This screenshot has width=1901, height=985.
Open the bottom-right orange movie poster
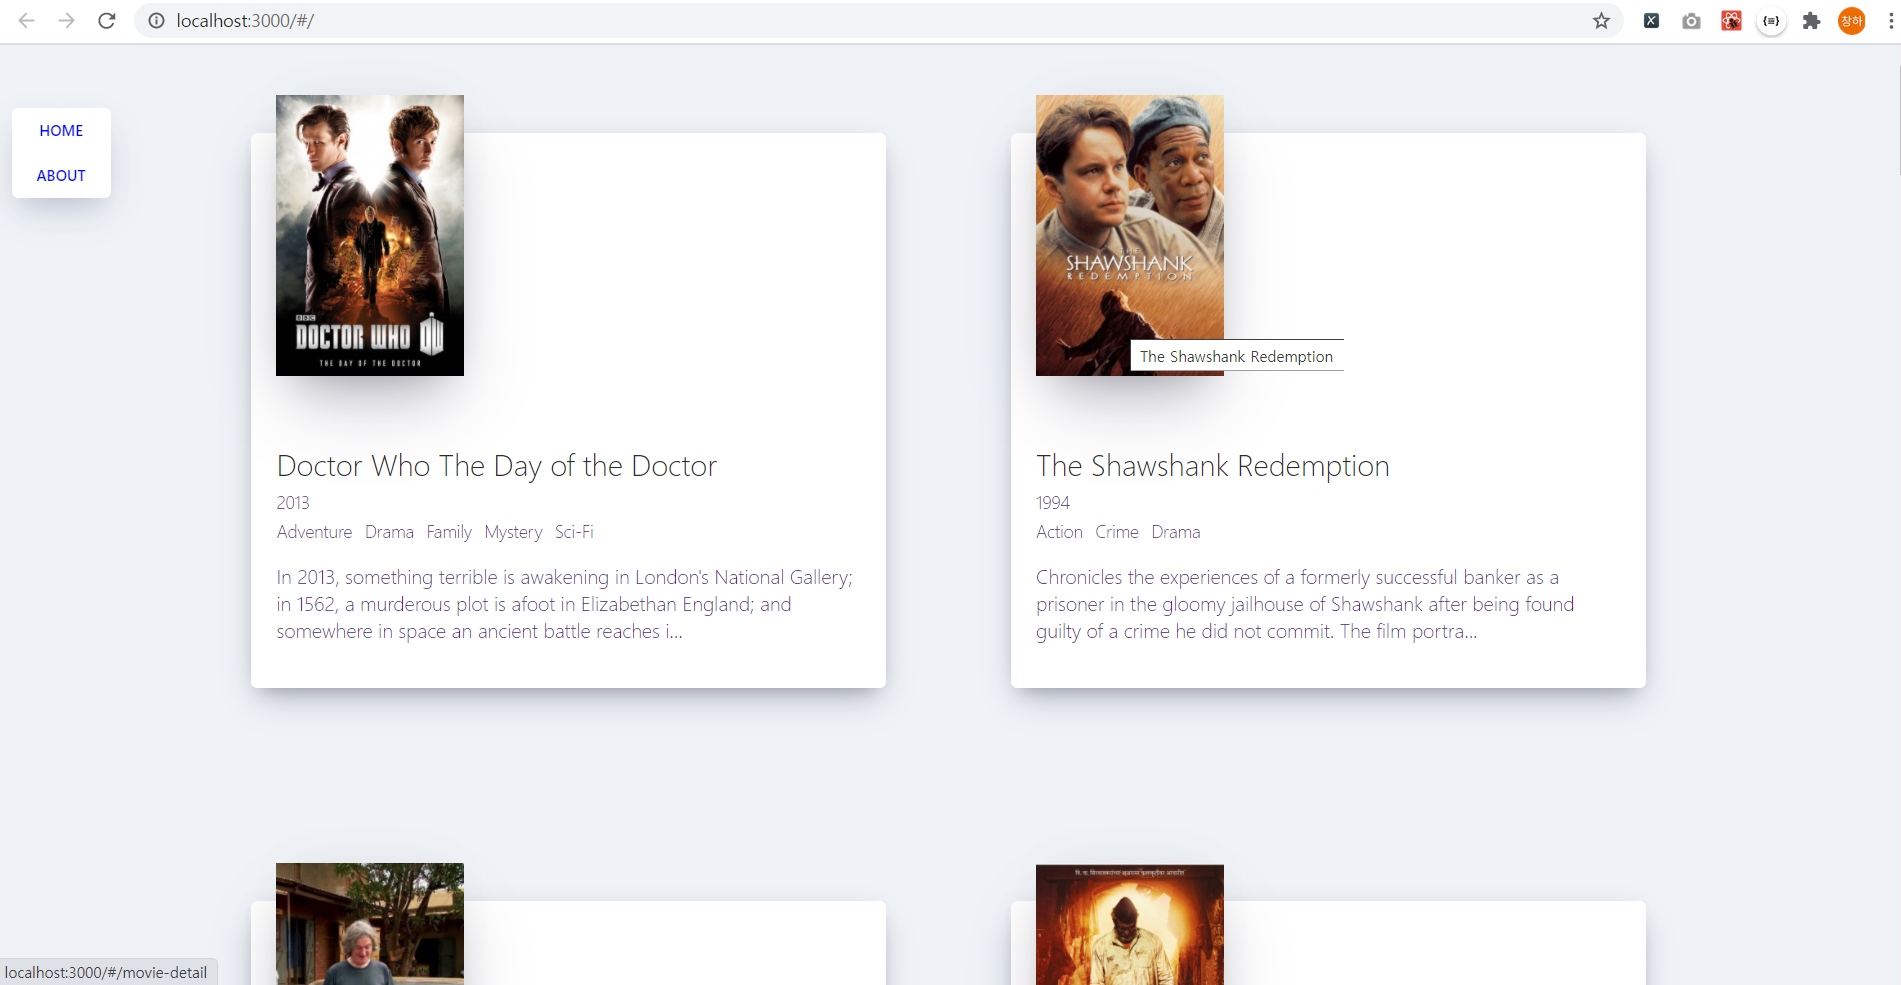pyautogui.click(x=1130, y=924)
